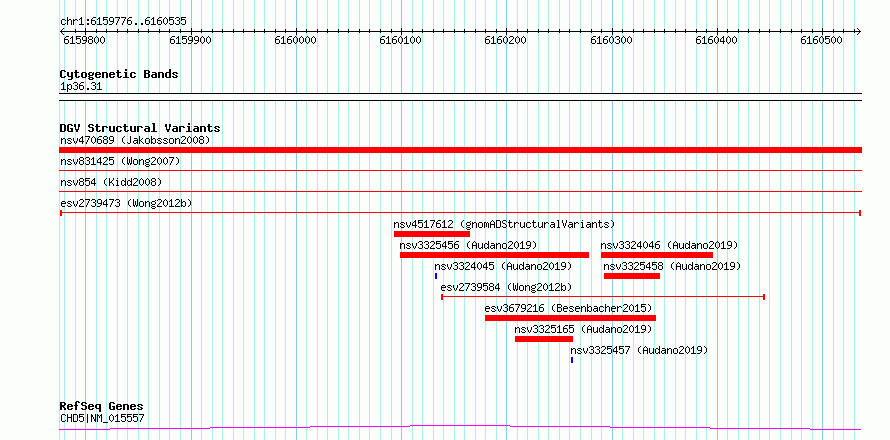Open nsv3325457 (Audano2019) variant label
Screen dimensions: 890x440
tap(639, 350)
